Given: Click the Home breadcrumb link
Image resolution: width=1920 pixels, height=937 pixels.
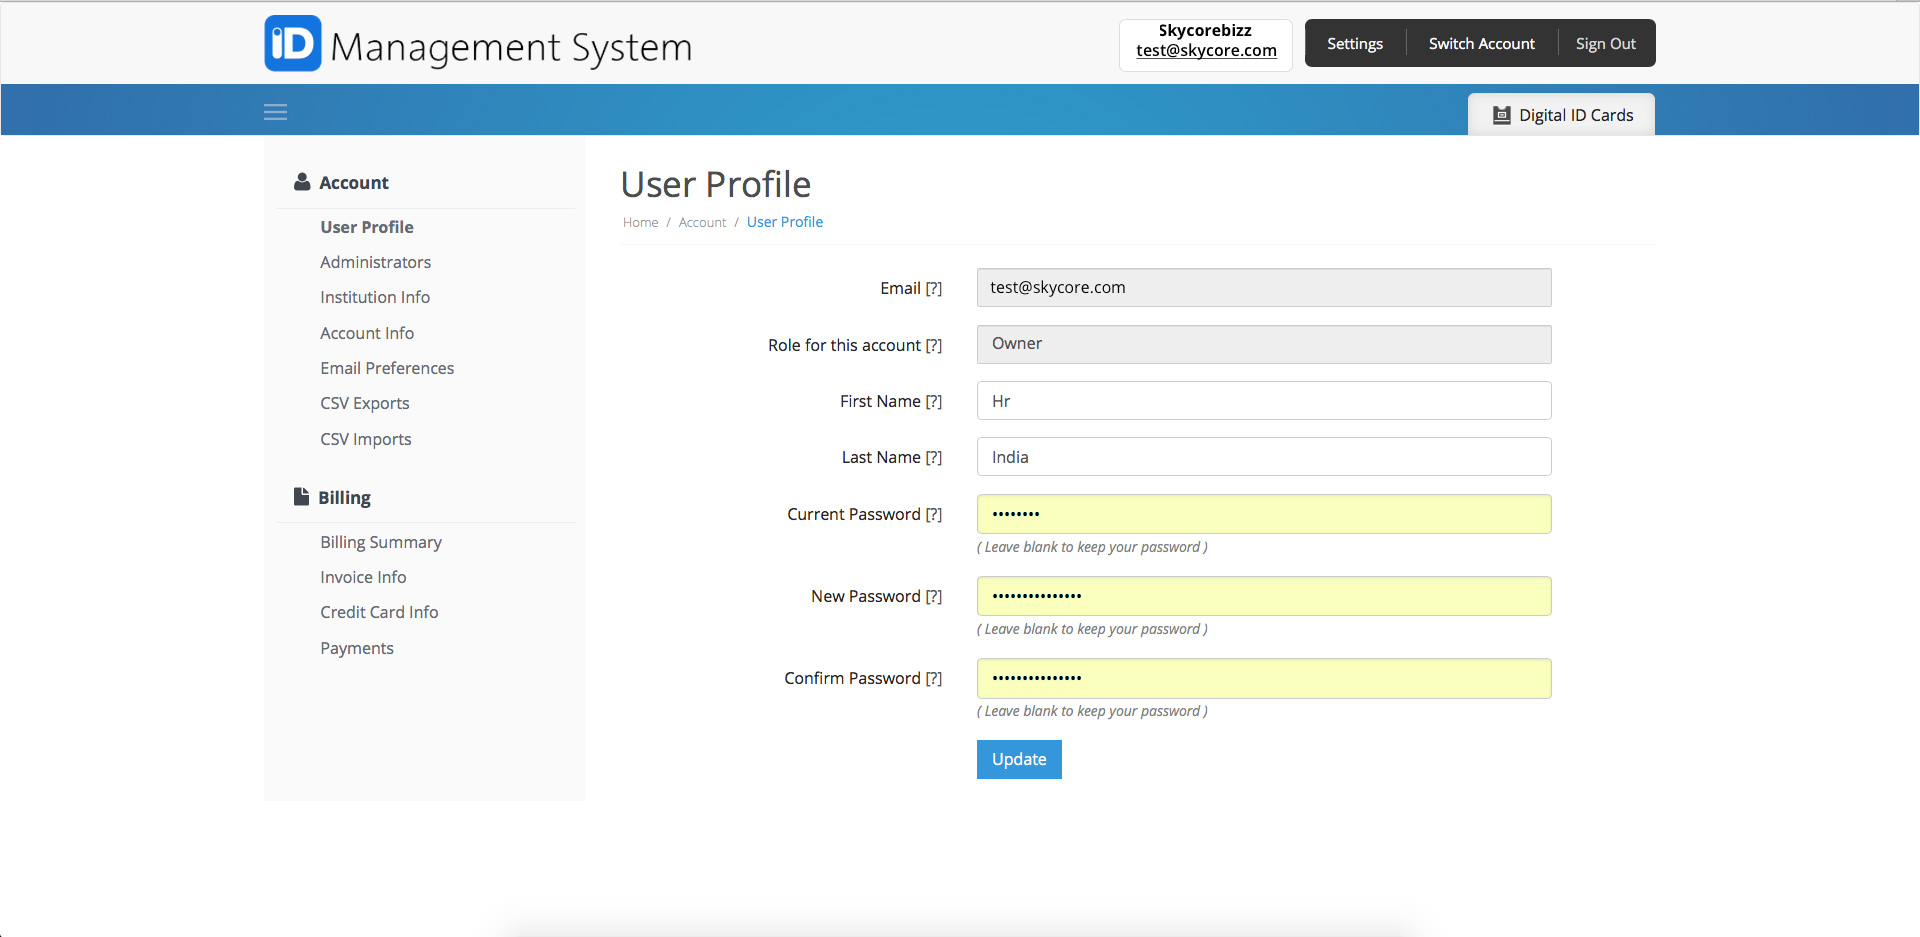Looking at the screenshot, I should click(640, 222).
